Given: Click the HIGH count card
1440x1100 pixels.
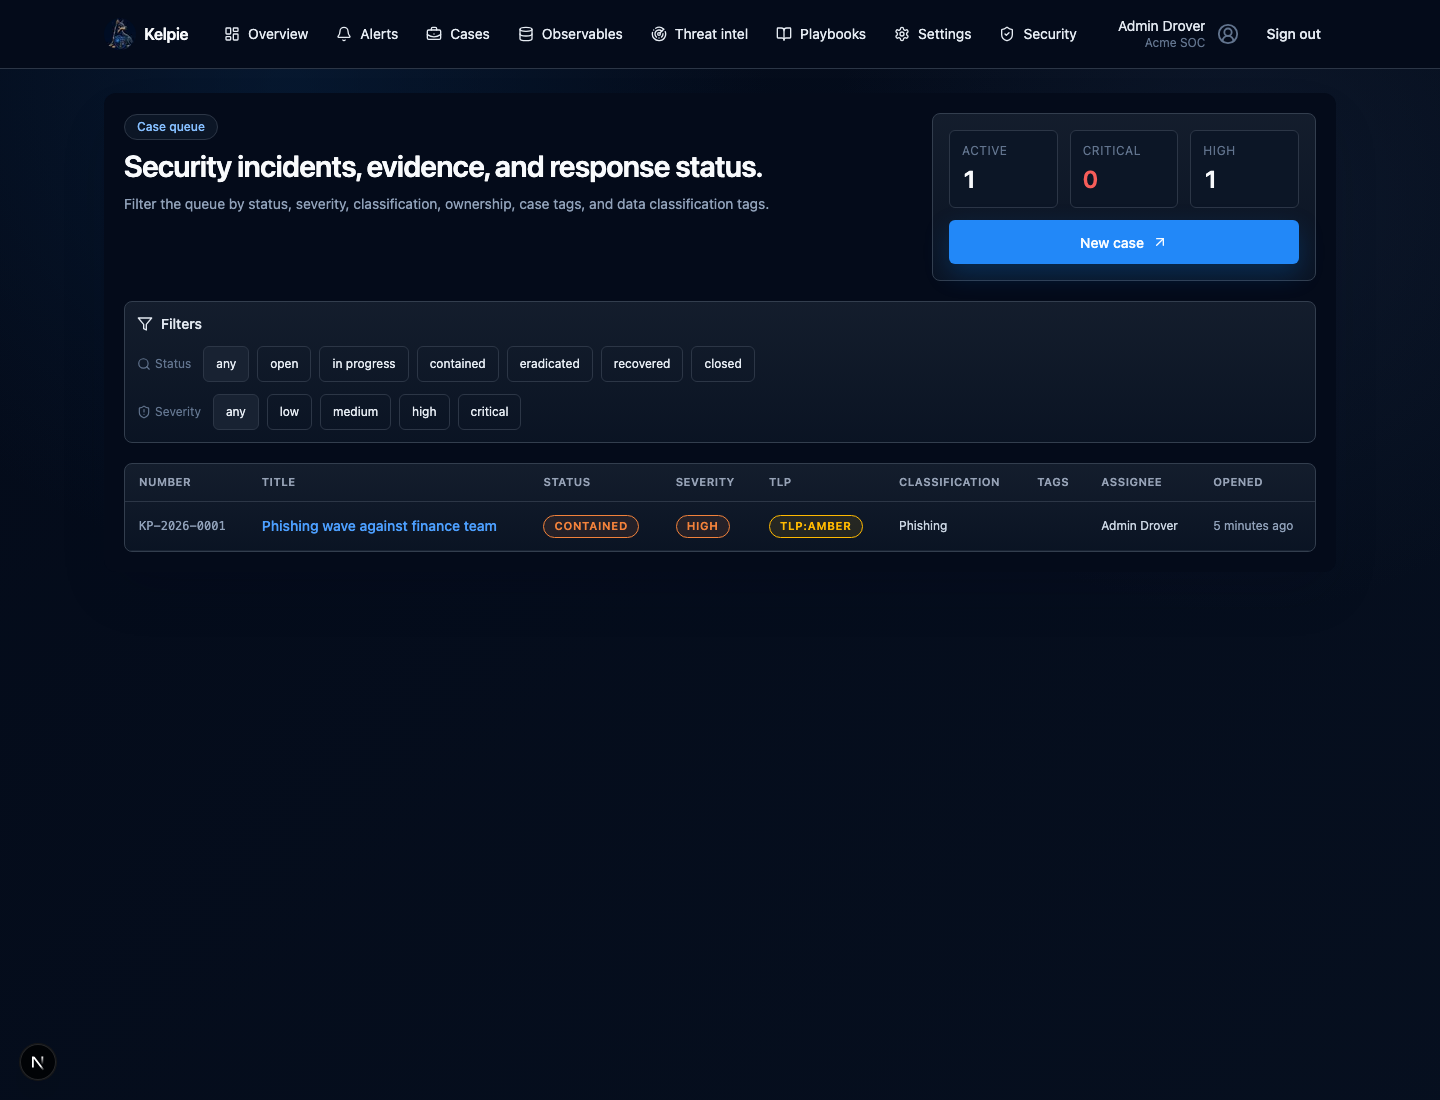Looking at the screenshot, I should tap(1244, 169).
